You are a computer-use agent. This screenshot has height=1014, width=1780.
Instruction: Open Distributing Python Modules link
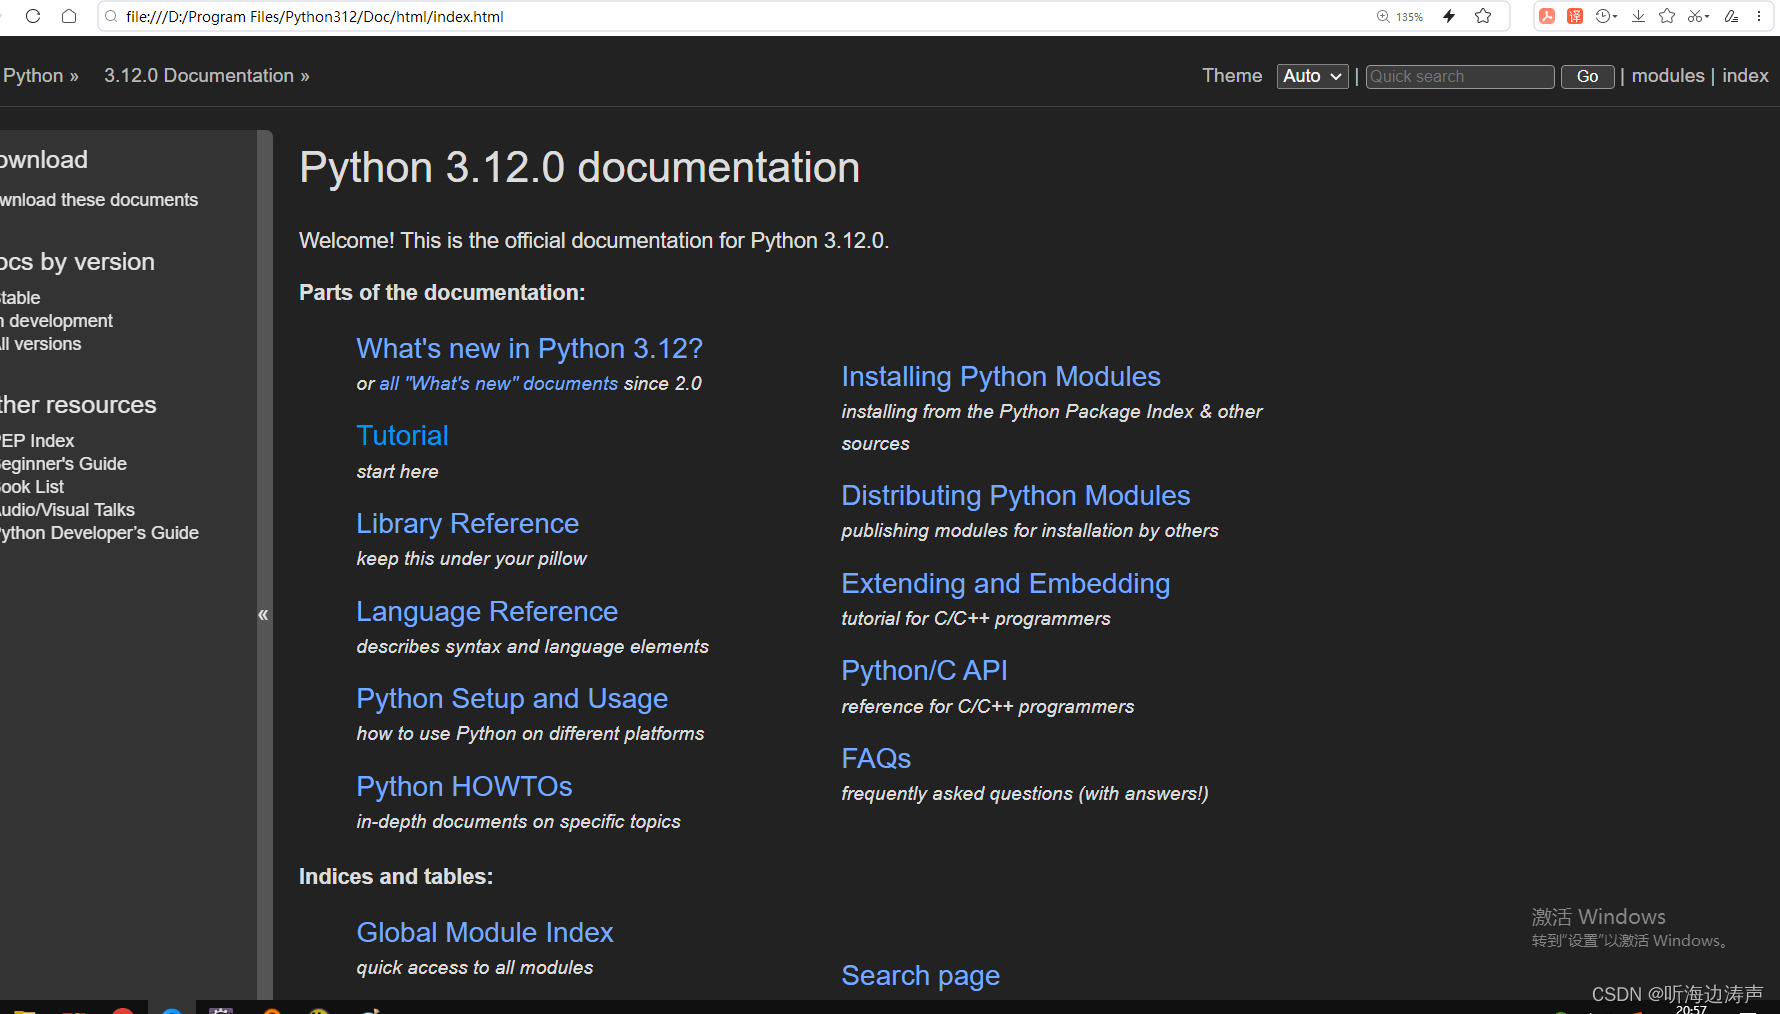tap(1016, 496)
